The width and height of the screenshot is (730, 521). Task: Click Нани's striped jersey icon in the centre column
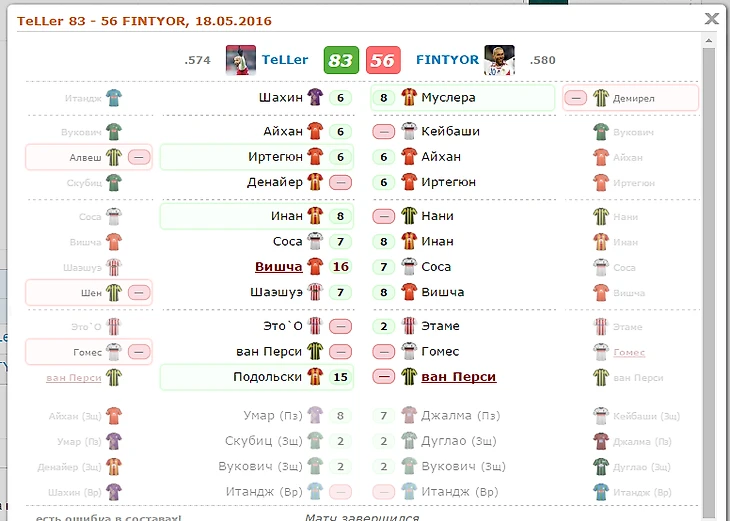(x=408, y=216)
